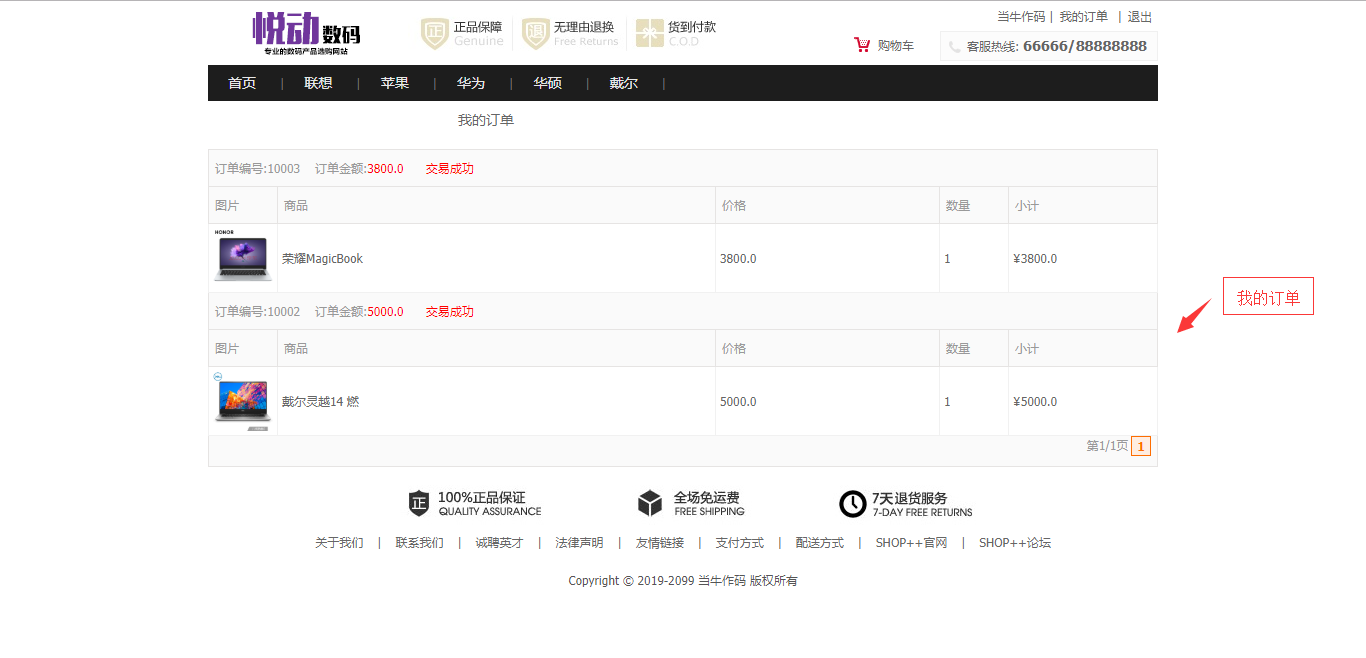Visit the SHOP++论坛 footer link

pyautogui.click(x=1015, y=543)
